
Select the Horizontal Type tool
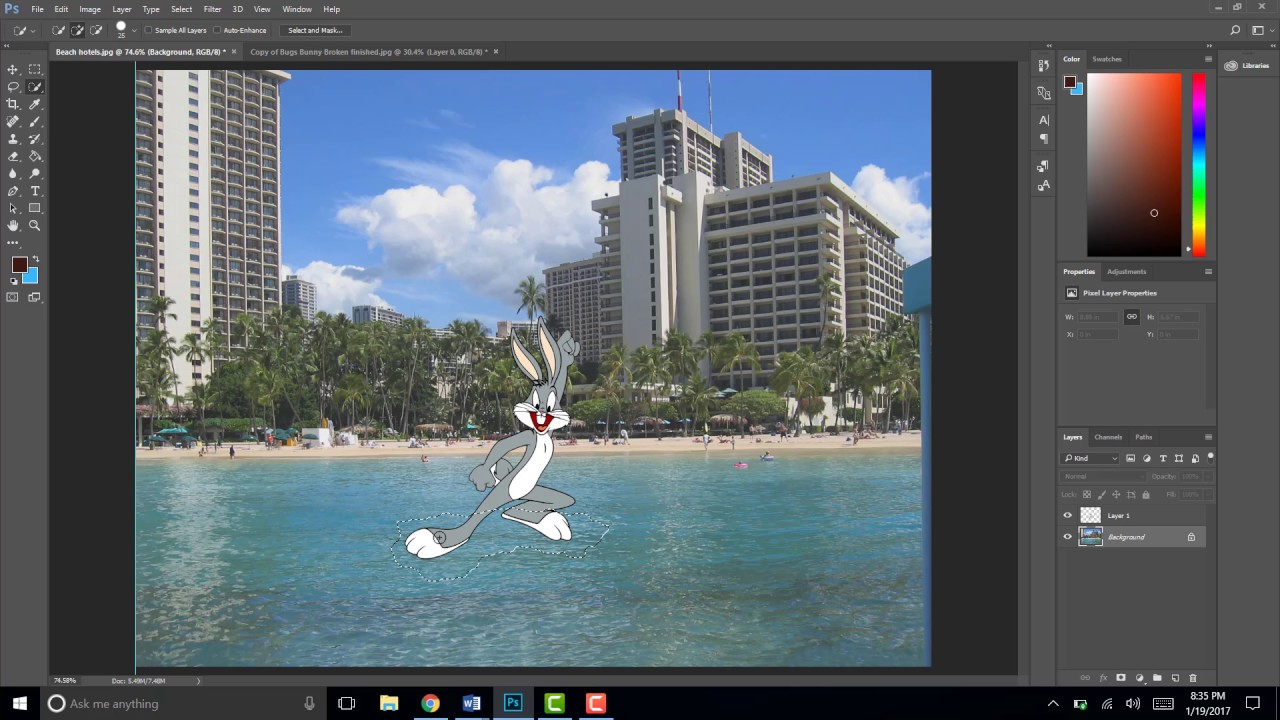(35, 191)
